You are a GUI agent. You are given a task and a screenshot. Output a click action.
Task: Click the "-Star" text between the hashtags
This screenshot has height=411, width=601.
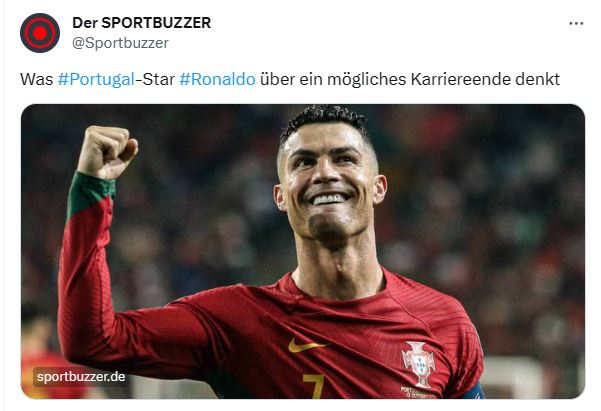coord(155,79)
